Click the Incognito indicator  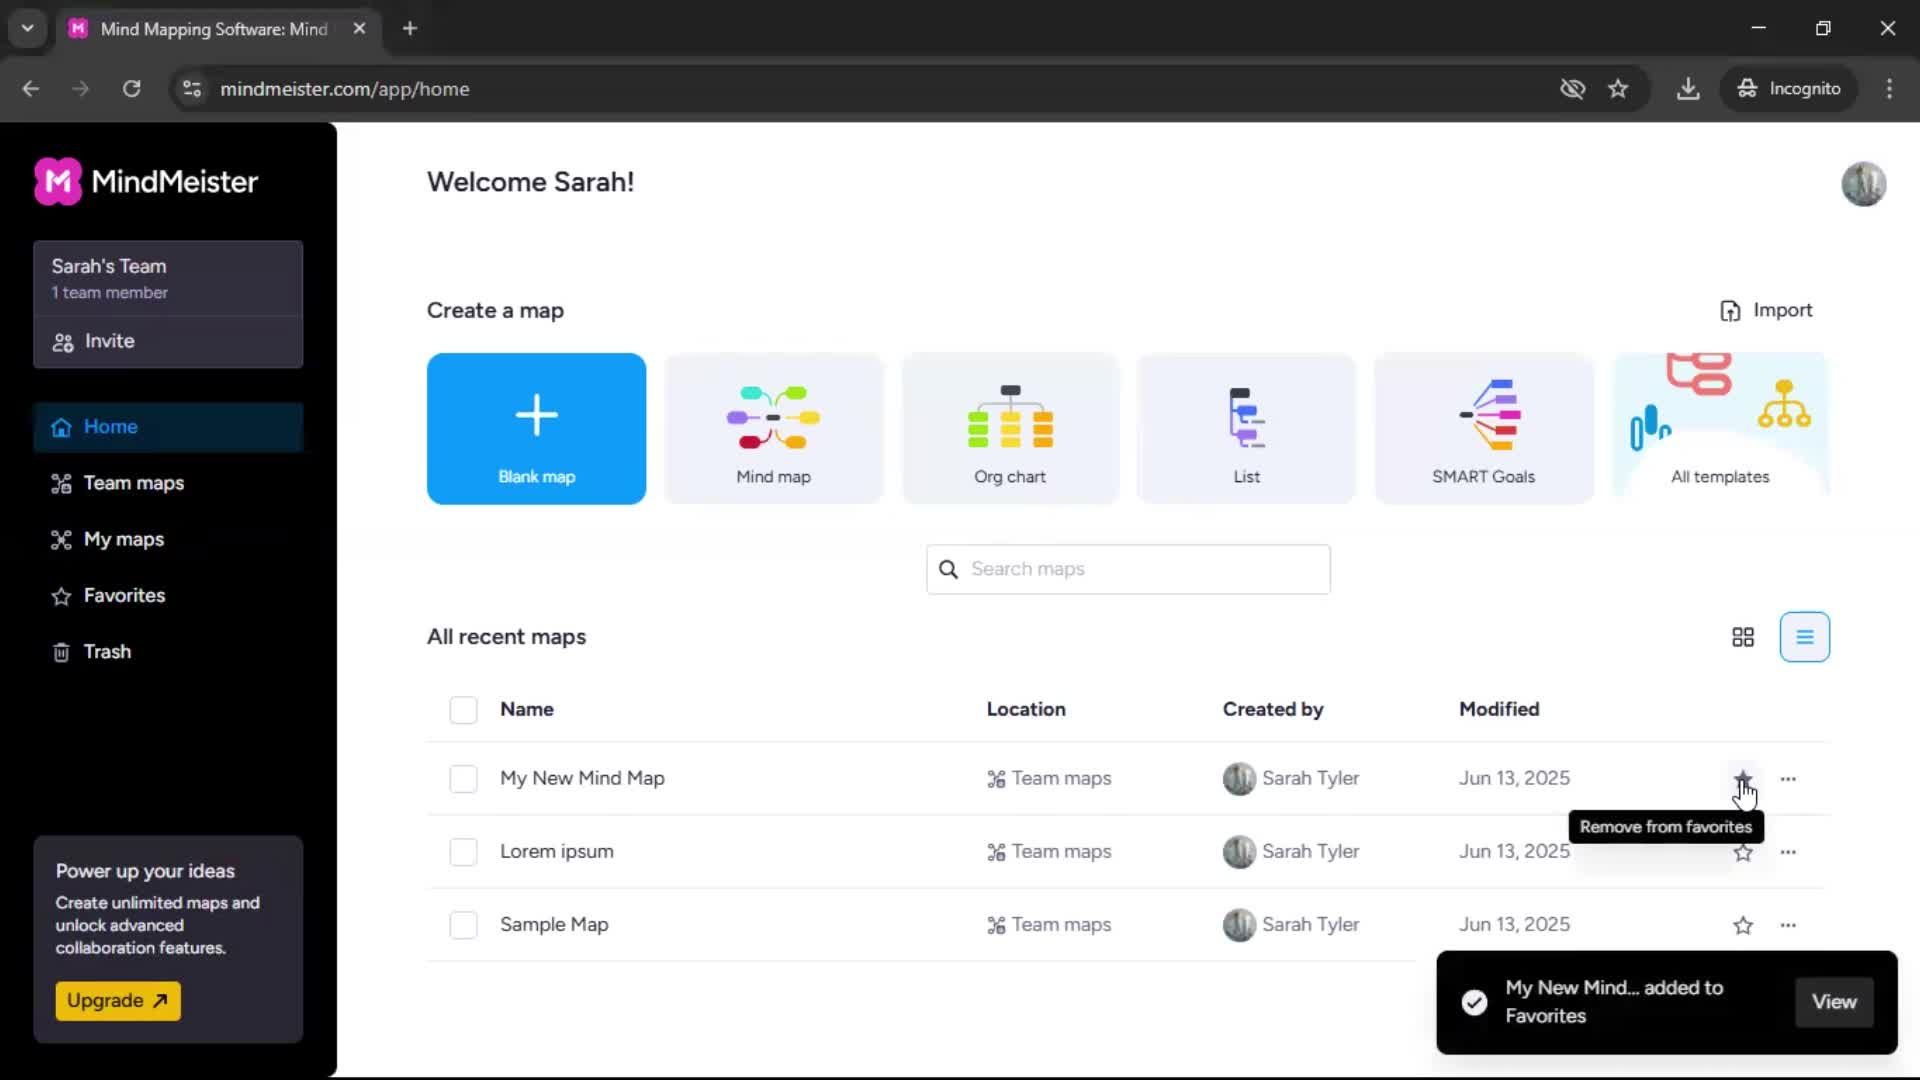click(1789, 89)
